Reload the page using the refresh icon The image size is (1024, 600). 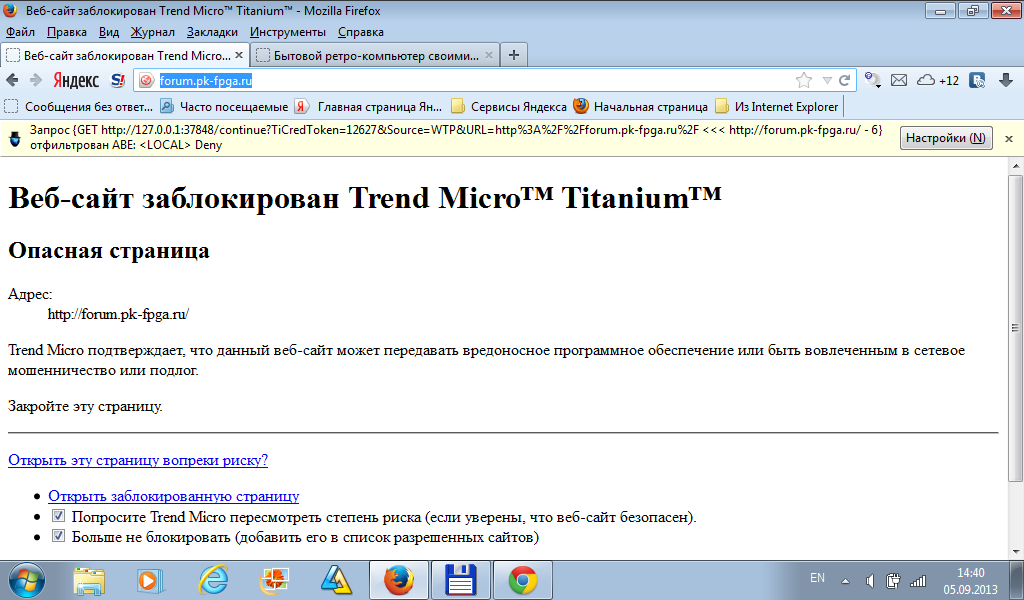pyautogui.click(x=845, y=80)
